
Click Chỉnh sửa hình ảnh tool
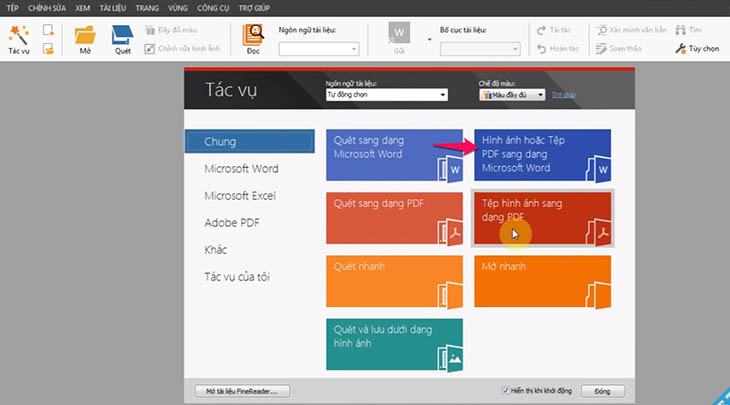[x=182, y=48]
